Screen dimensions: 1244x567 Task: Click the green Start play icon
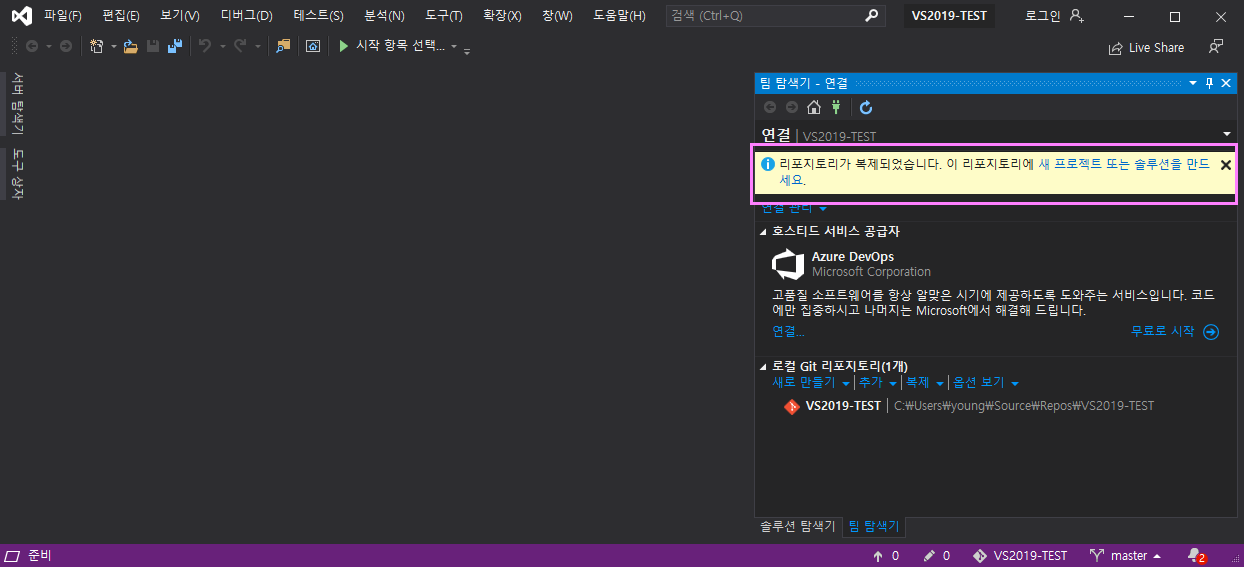344,46
